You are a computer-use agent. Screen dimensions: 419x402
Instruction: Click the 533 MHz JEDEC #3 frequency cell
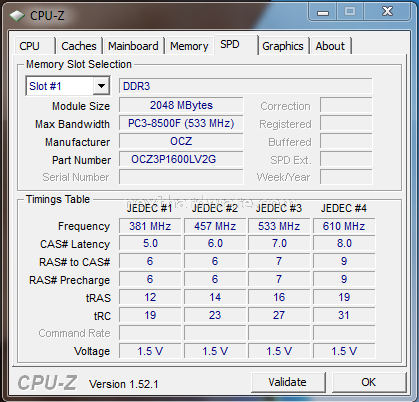[279, 226]
